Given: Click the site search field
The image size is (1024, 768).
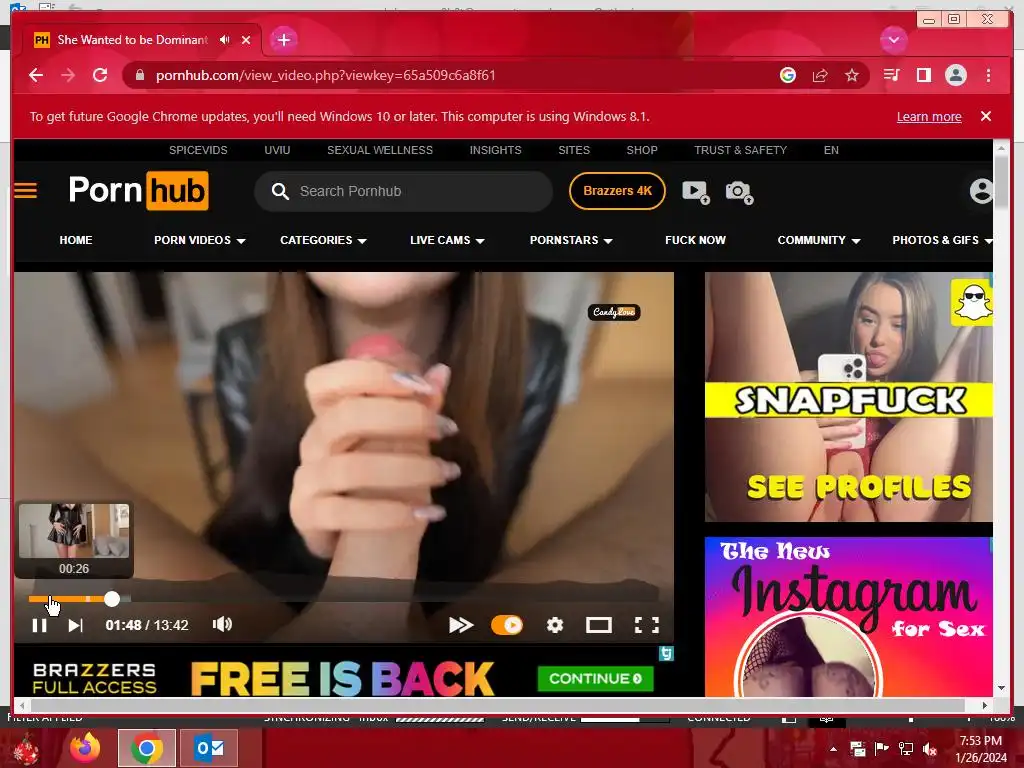Looking at the screenshot, I should 404,191.
